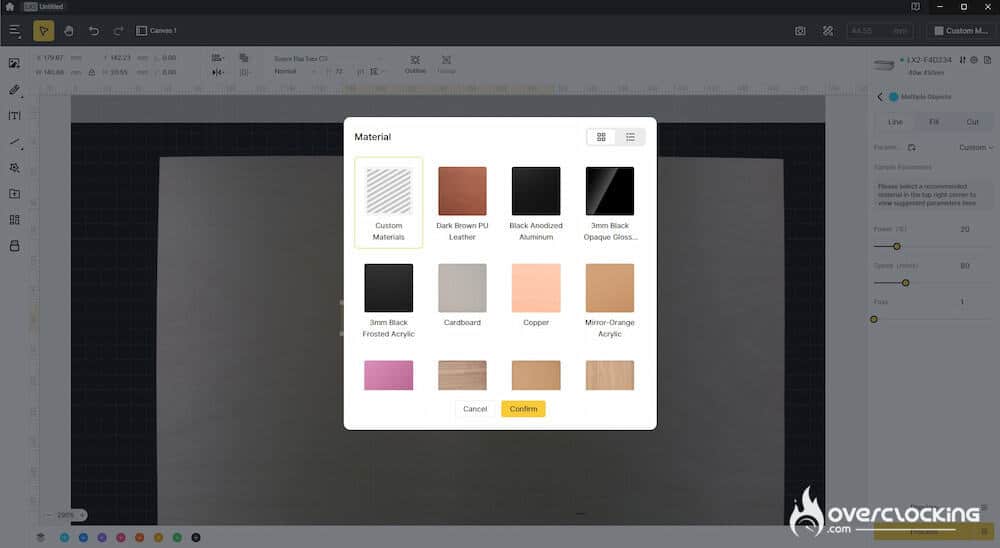
Task: Go to the Home screen icon
Action: (10, 7)
